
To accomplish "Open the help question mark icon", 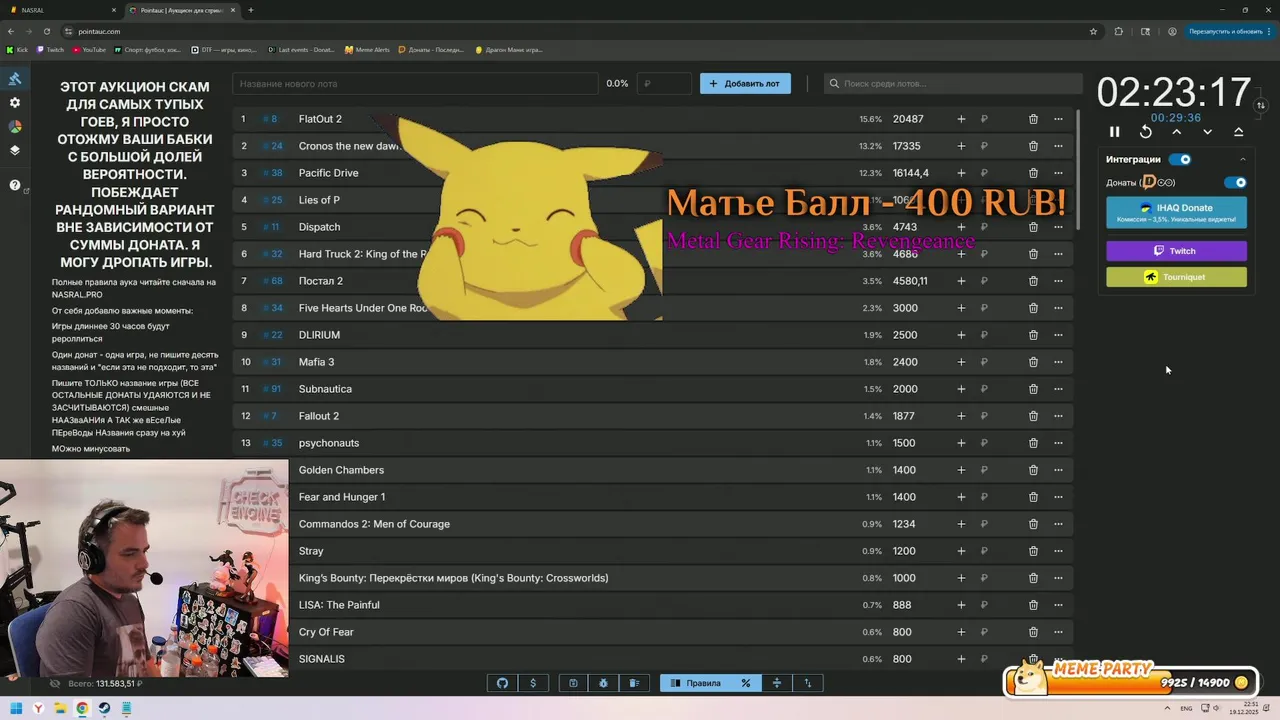I will tap(15, 185).
